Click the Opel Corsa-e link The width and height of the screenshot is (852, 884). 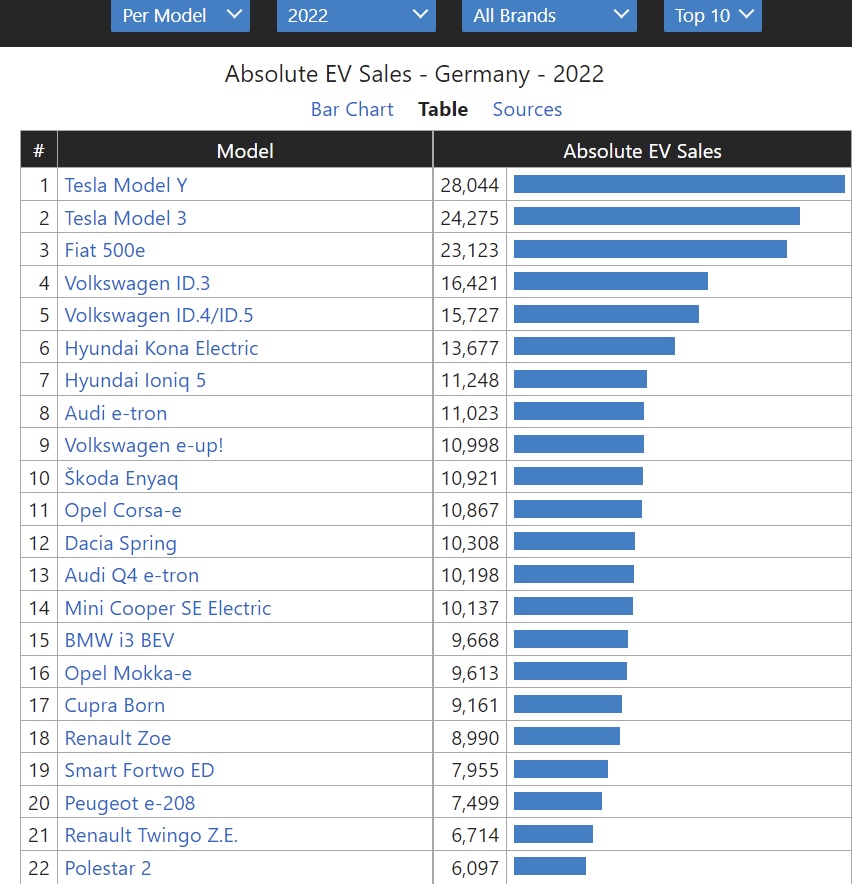(x=123, y=510)
